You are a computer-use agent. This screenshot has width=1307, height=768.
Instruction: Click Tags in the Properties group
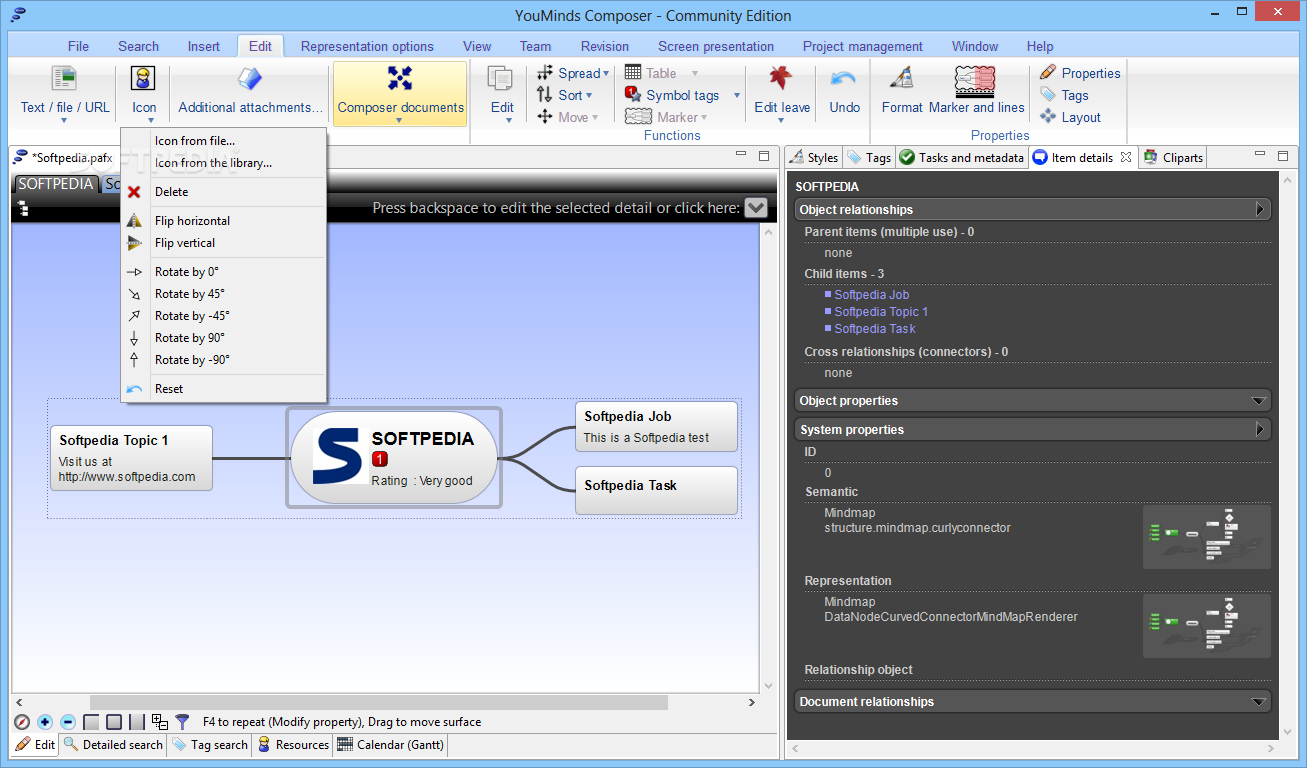tap(1064, 95)
